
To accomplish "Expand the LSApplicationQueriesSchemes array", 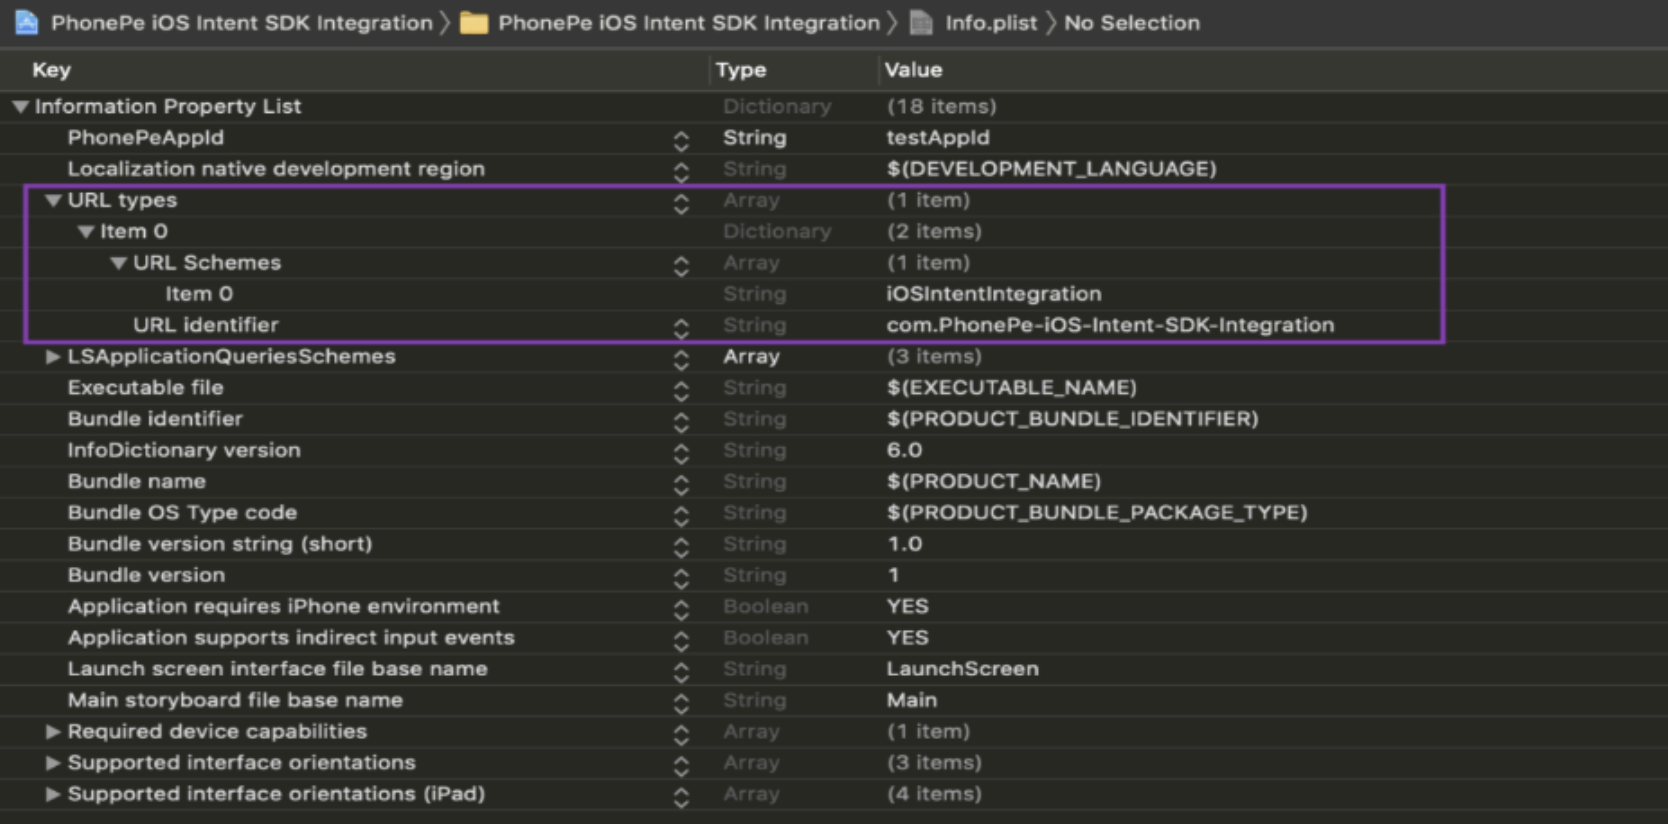I will [x=53, y=357].
